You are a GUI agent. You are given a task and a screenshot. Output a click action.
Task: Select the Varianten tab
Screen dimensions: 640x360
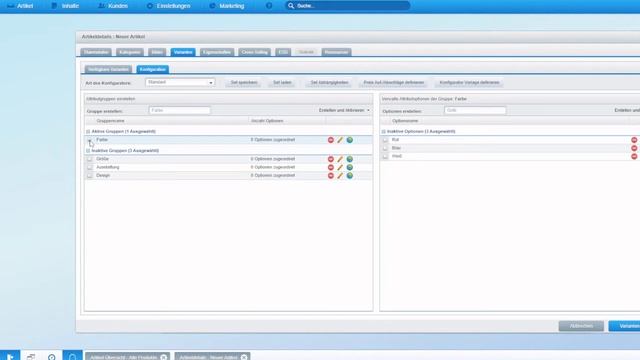[183, 52]
